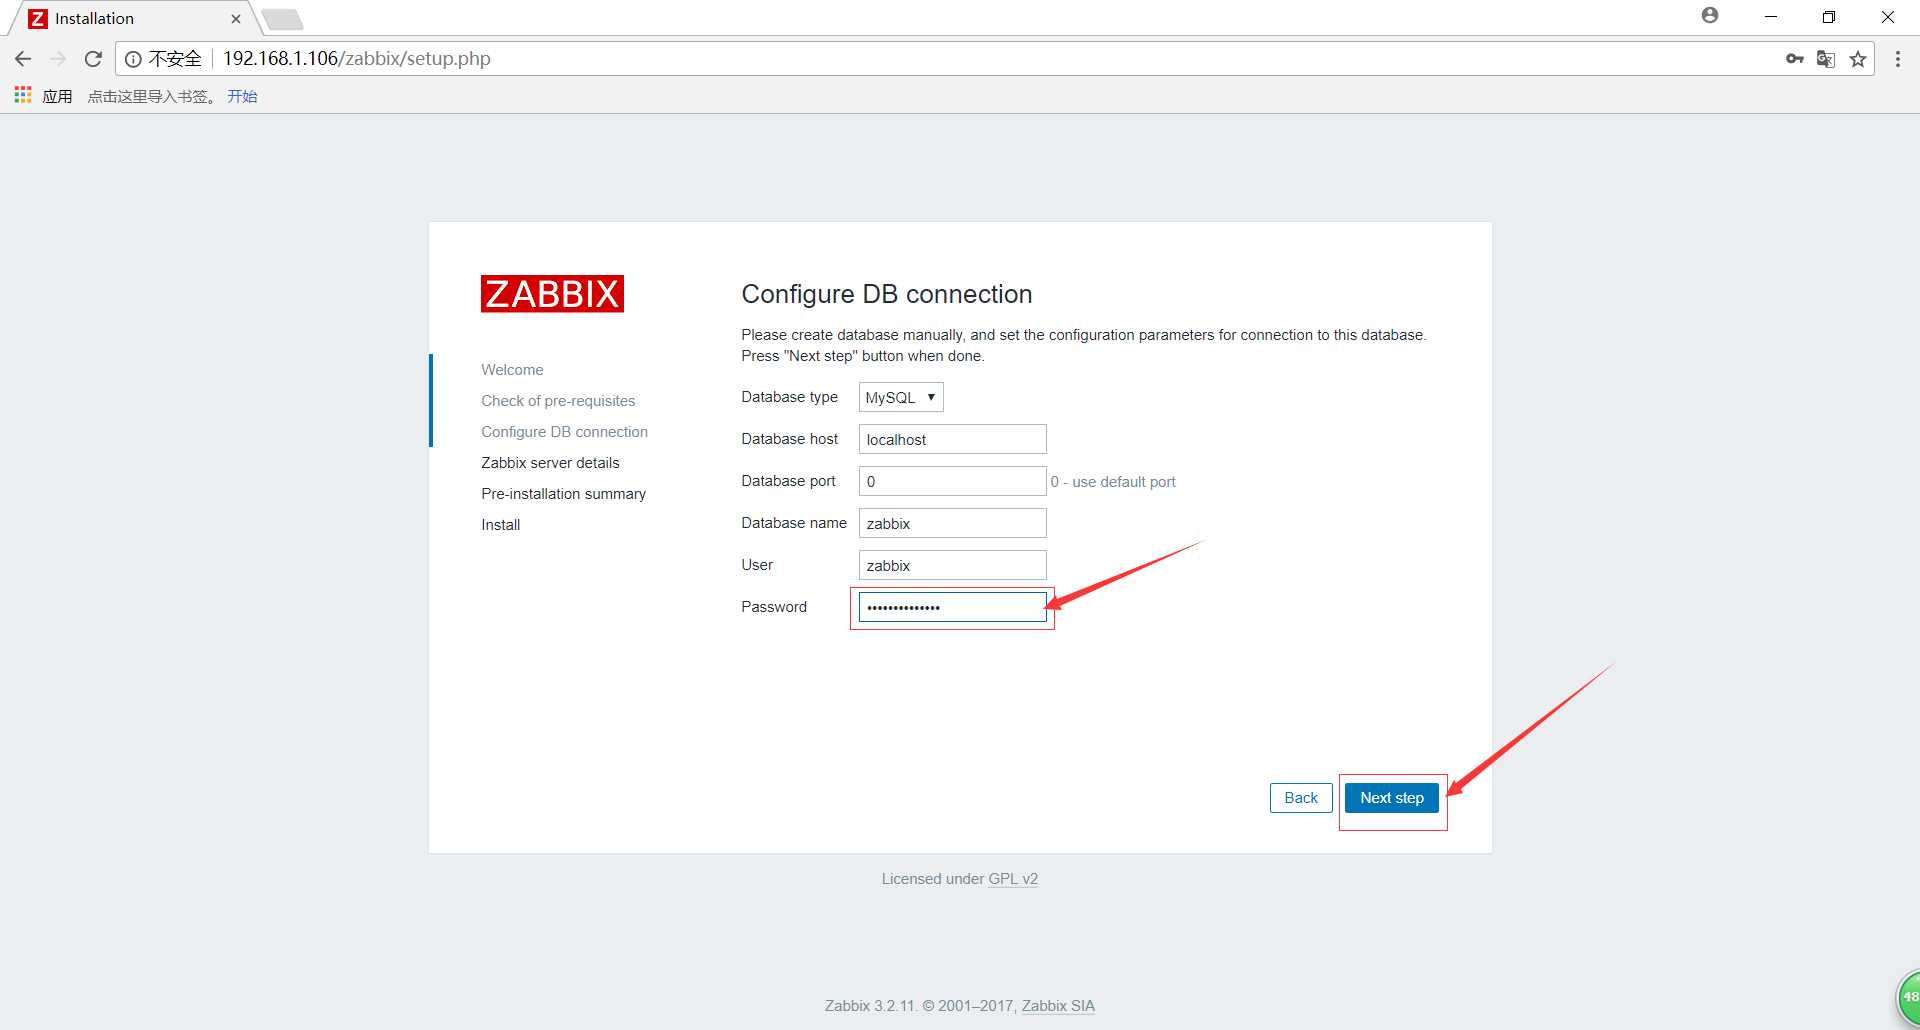The height and width of the screenshot is (1030, 1920).
Task: Click the site info icon in the address bar
Action: pos(133,59)
